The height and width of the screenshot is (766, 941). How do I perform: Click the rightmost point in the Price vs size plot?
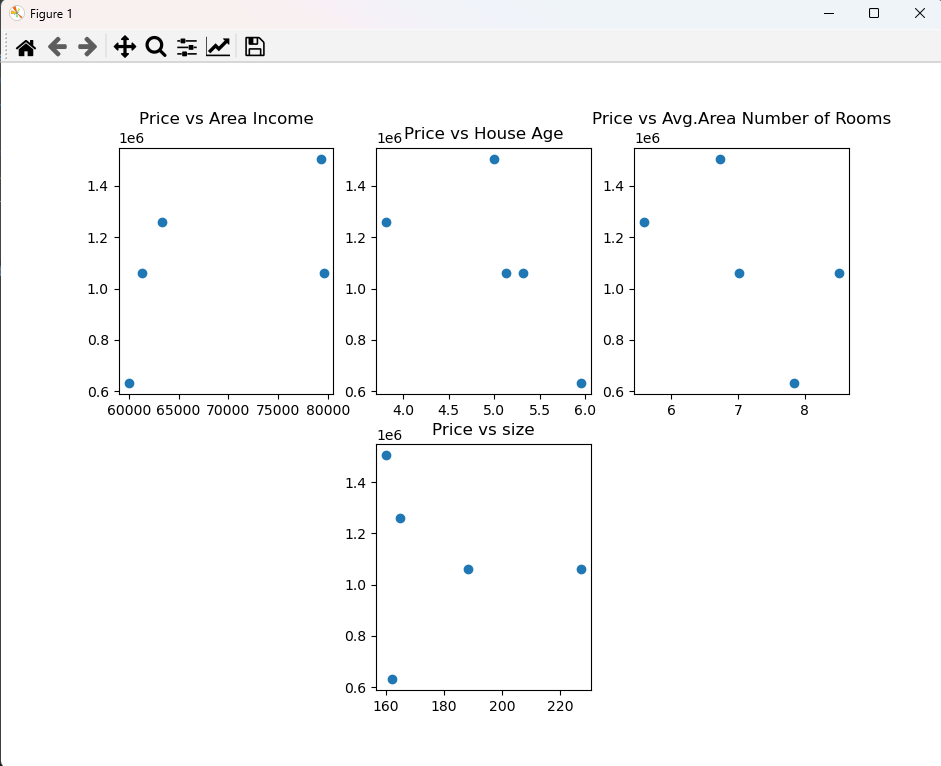coord(581,570)
